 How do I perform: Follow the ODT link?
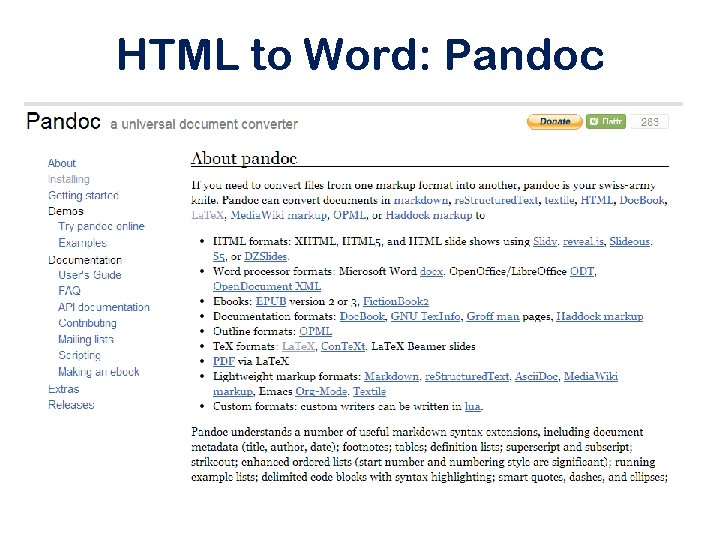[x=582, y=272]
